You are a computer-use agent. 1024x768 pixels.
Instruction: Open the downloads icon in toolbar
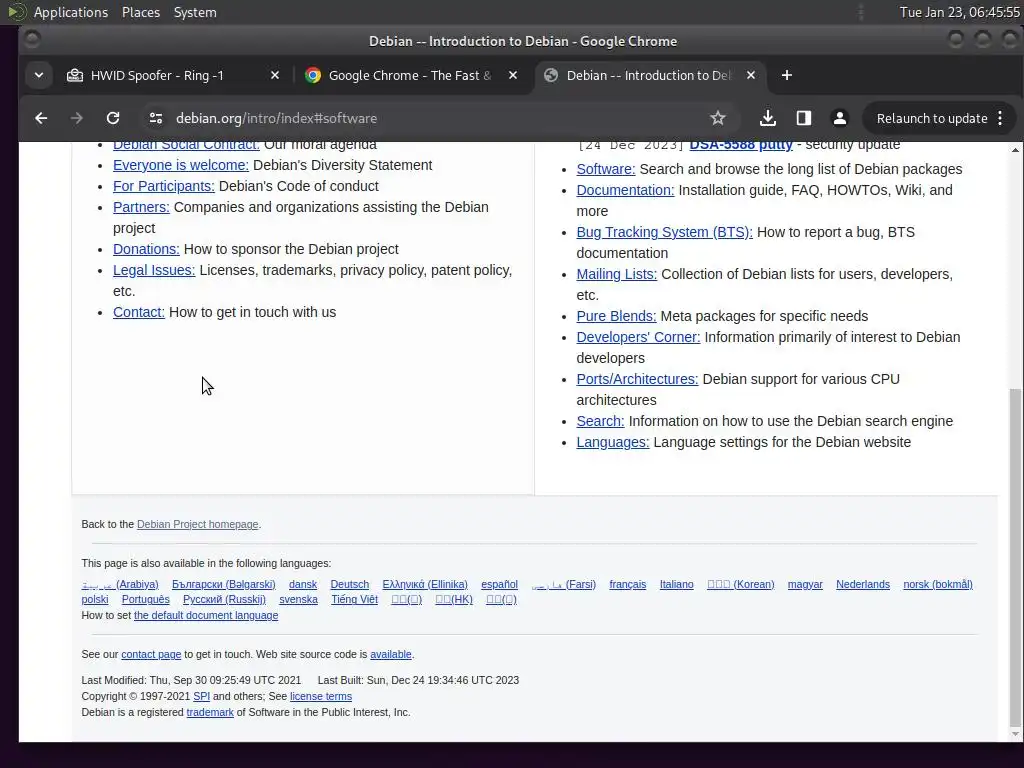768,118
